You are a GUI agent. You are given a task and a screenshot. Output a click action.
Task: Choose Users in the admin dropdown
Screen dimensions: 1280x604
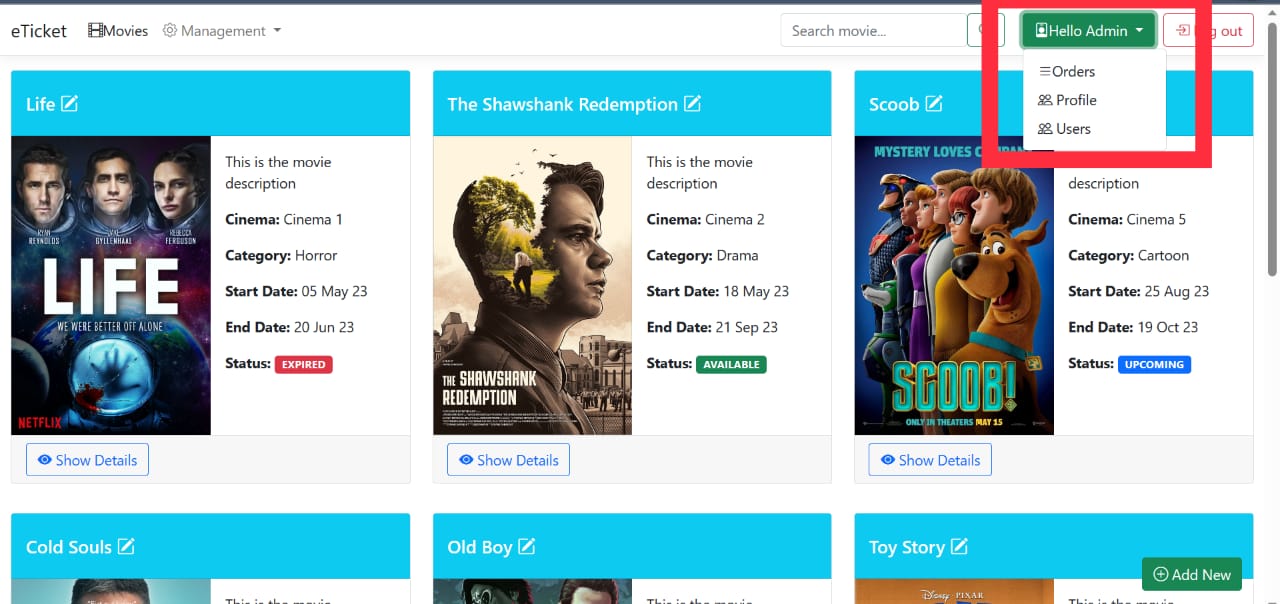[1064, 129]
